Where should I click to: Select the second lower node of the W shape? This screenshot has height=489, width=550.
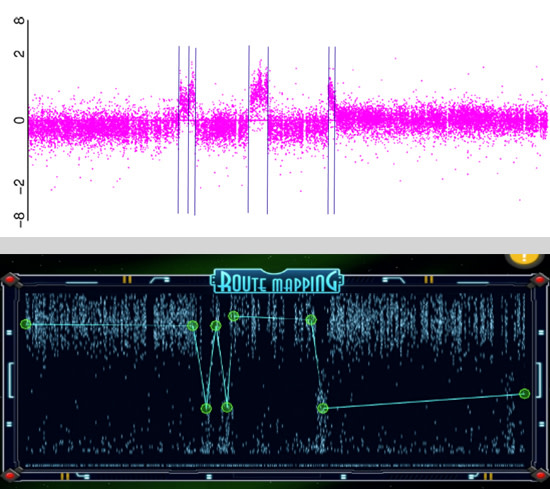click(227, 407)
